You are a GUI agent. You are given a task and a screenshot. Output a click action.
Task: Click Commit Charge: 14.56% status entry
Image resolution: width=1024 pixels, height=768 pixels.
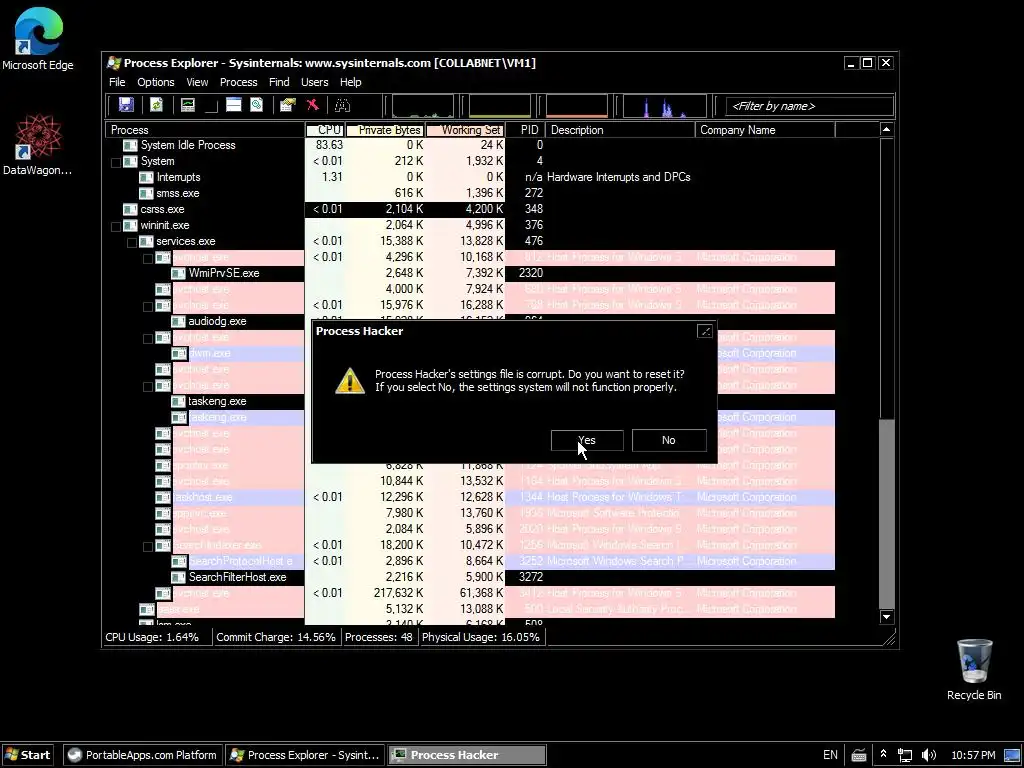pyautogui.click(x=276, y=637)
